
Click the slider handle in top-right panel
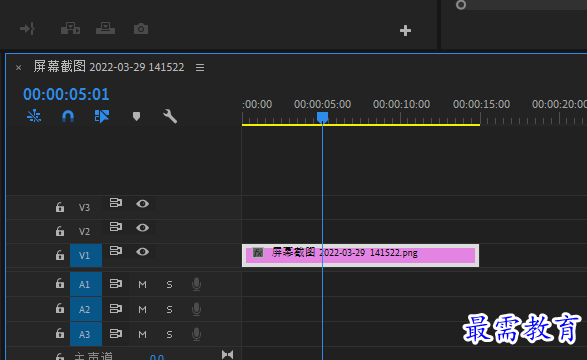pos(461,5)
